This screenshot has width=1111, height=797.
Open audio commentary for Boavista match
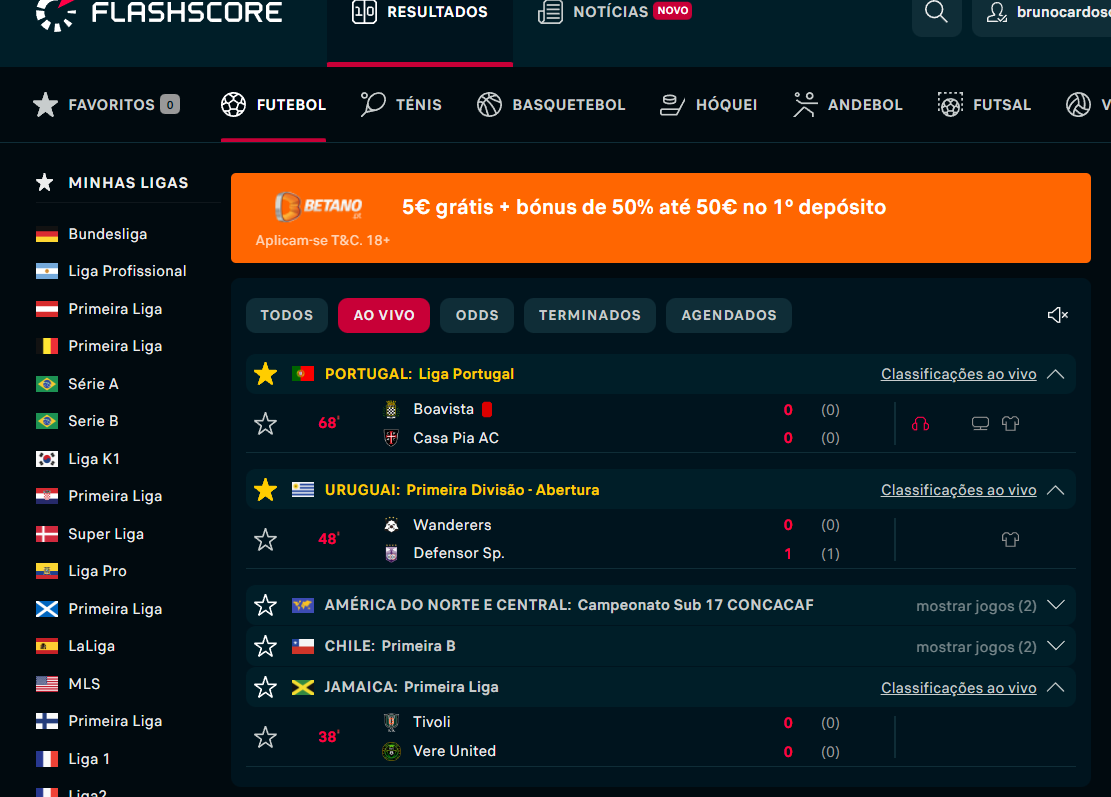pos(920,424)
